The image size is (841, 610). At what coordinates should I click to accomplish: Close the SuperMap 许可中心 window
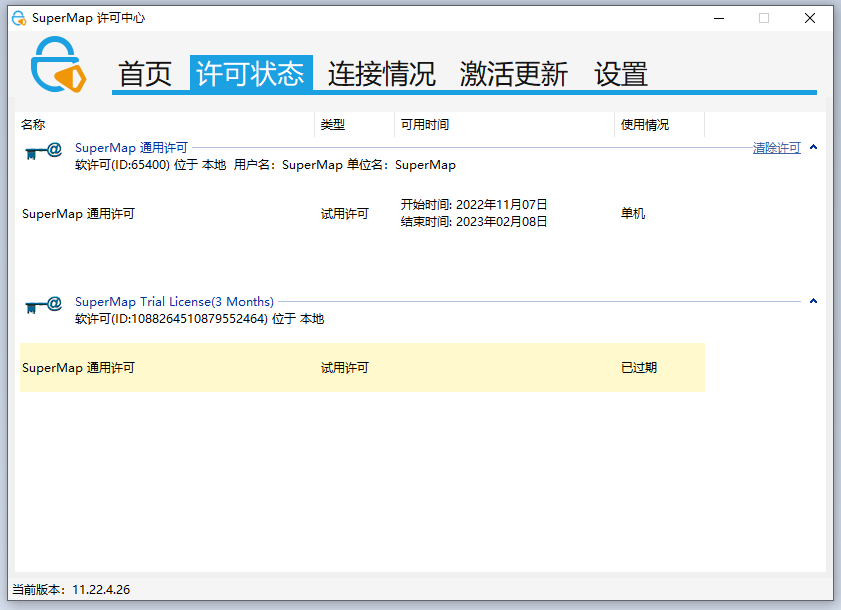pyautogui.click(x=810, y=18)
